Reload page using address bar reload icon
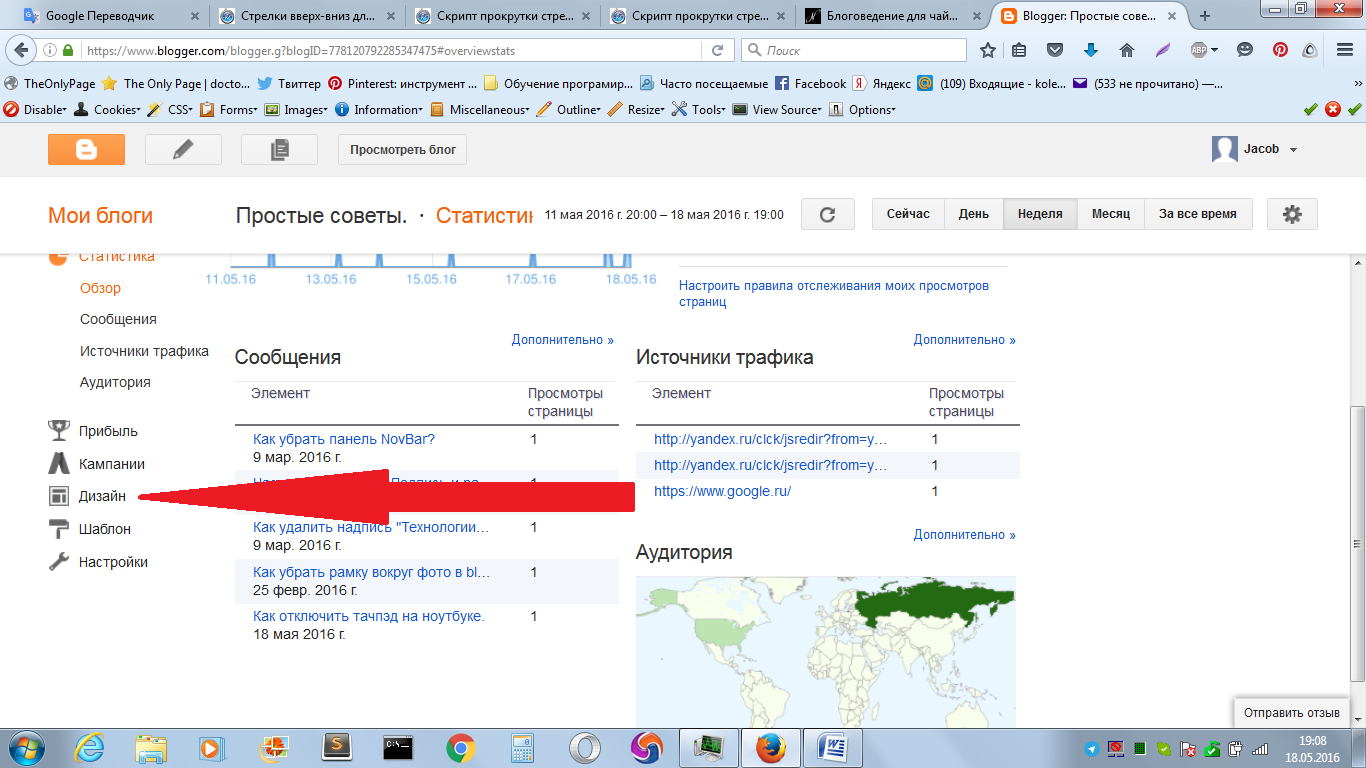 click(x=717, y=50)
